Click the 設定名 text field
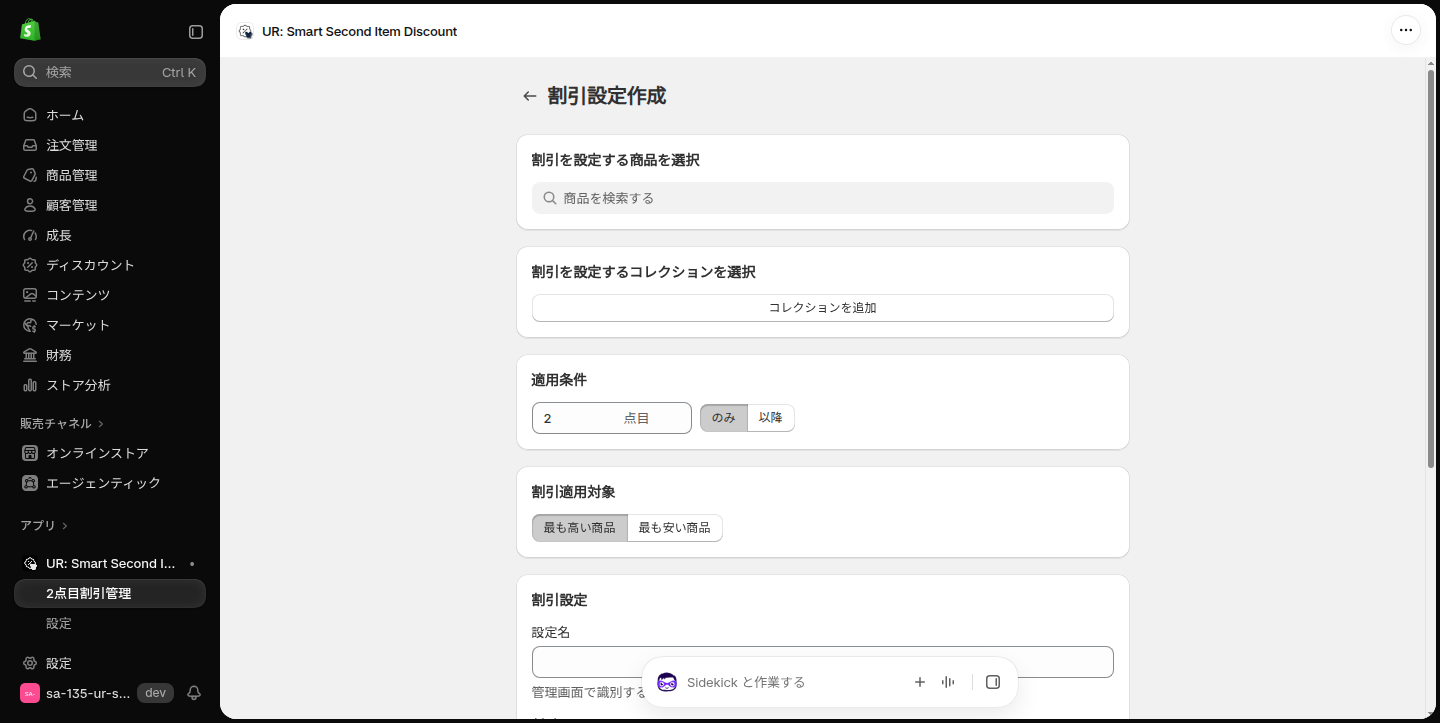 (823, 662)
